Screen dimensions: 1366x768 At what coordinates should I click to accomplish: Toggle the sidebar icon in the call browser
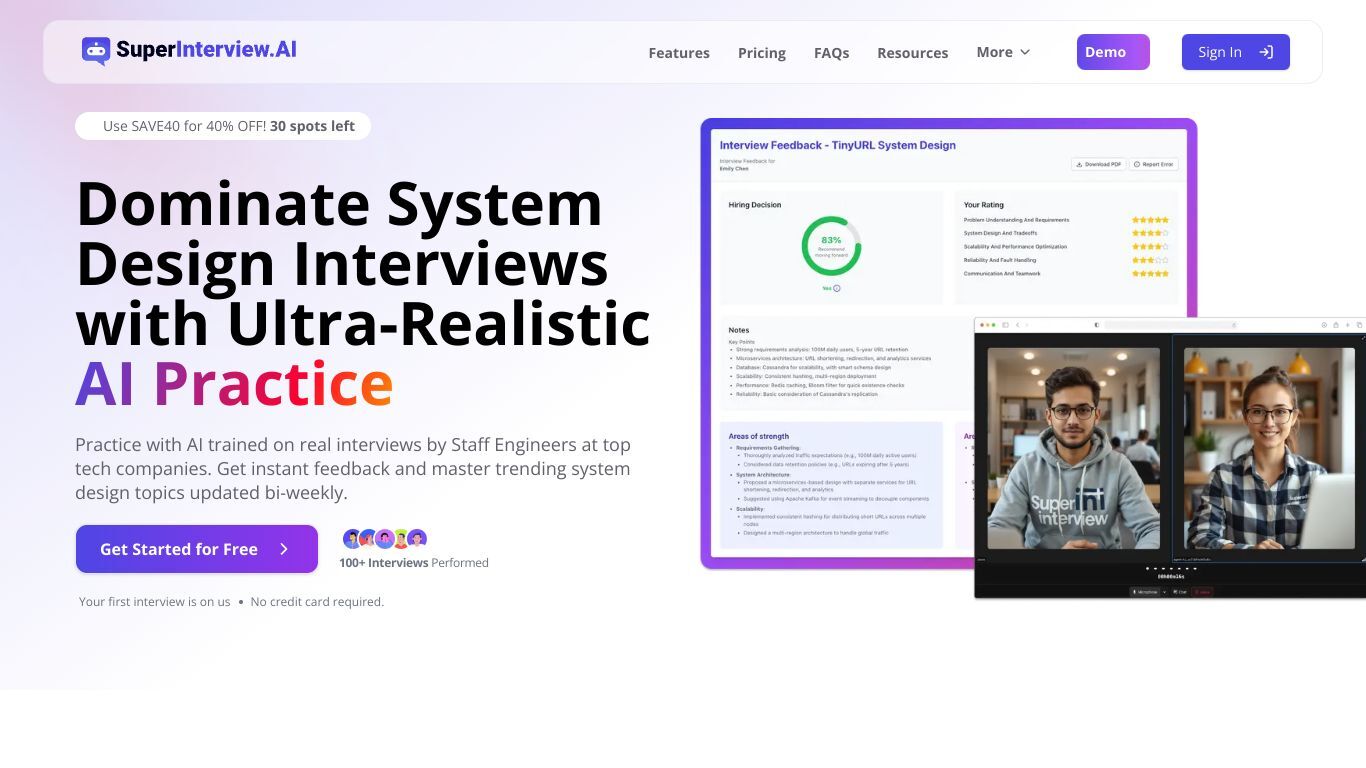(x=1006, y=325)
